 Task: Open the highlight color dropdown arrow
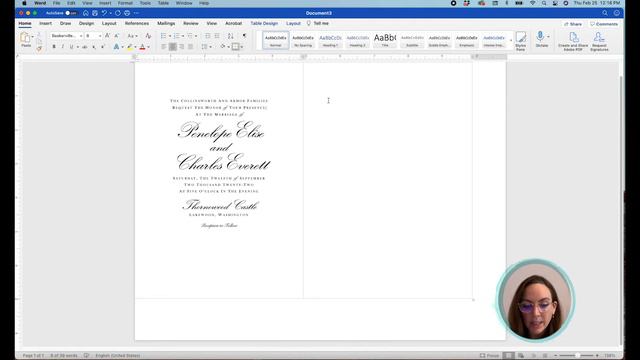pos(135,47)
